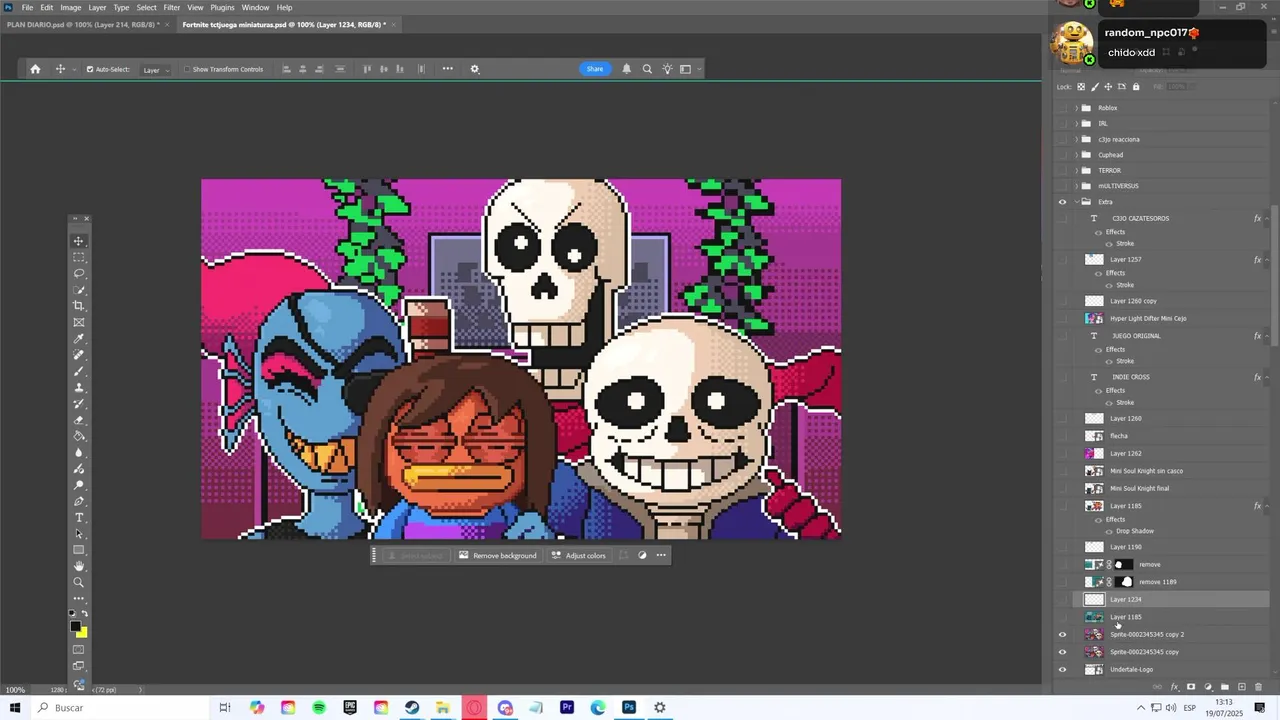1280x720 pixels.
Task: Select the Hand tool
Action: pos(79,566)
